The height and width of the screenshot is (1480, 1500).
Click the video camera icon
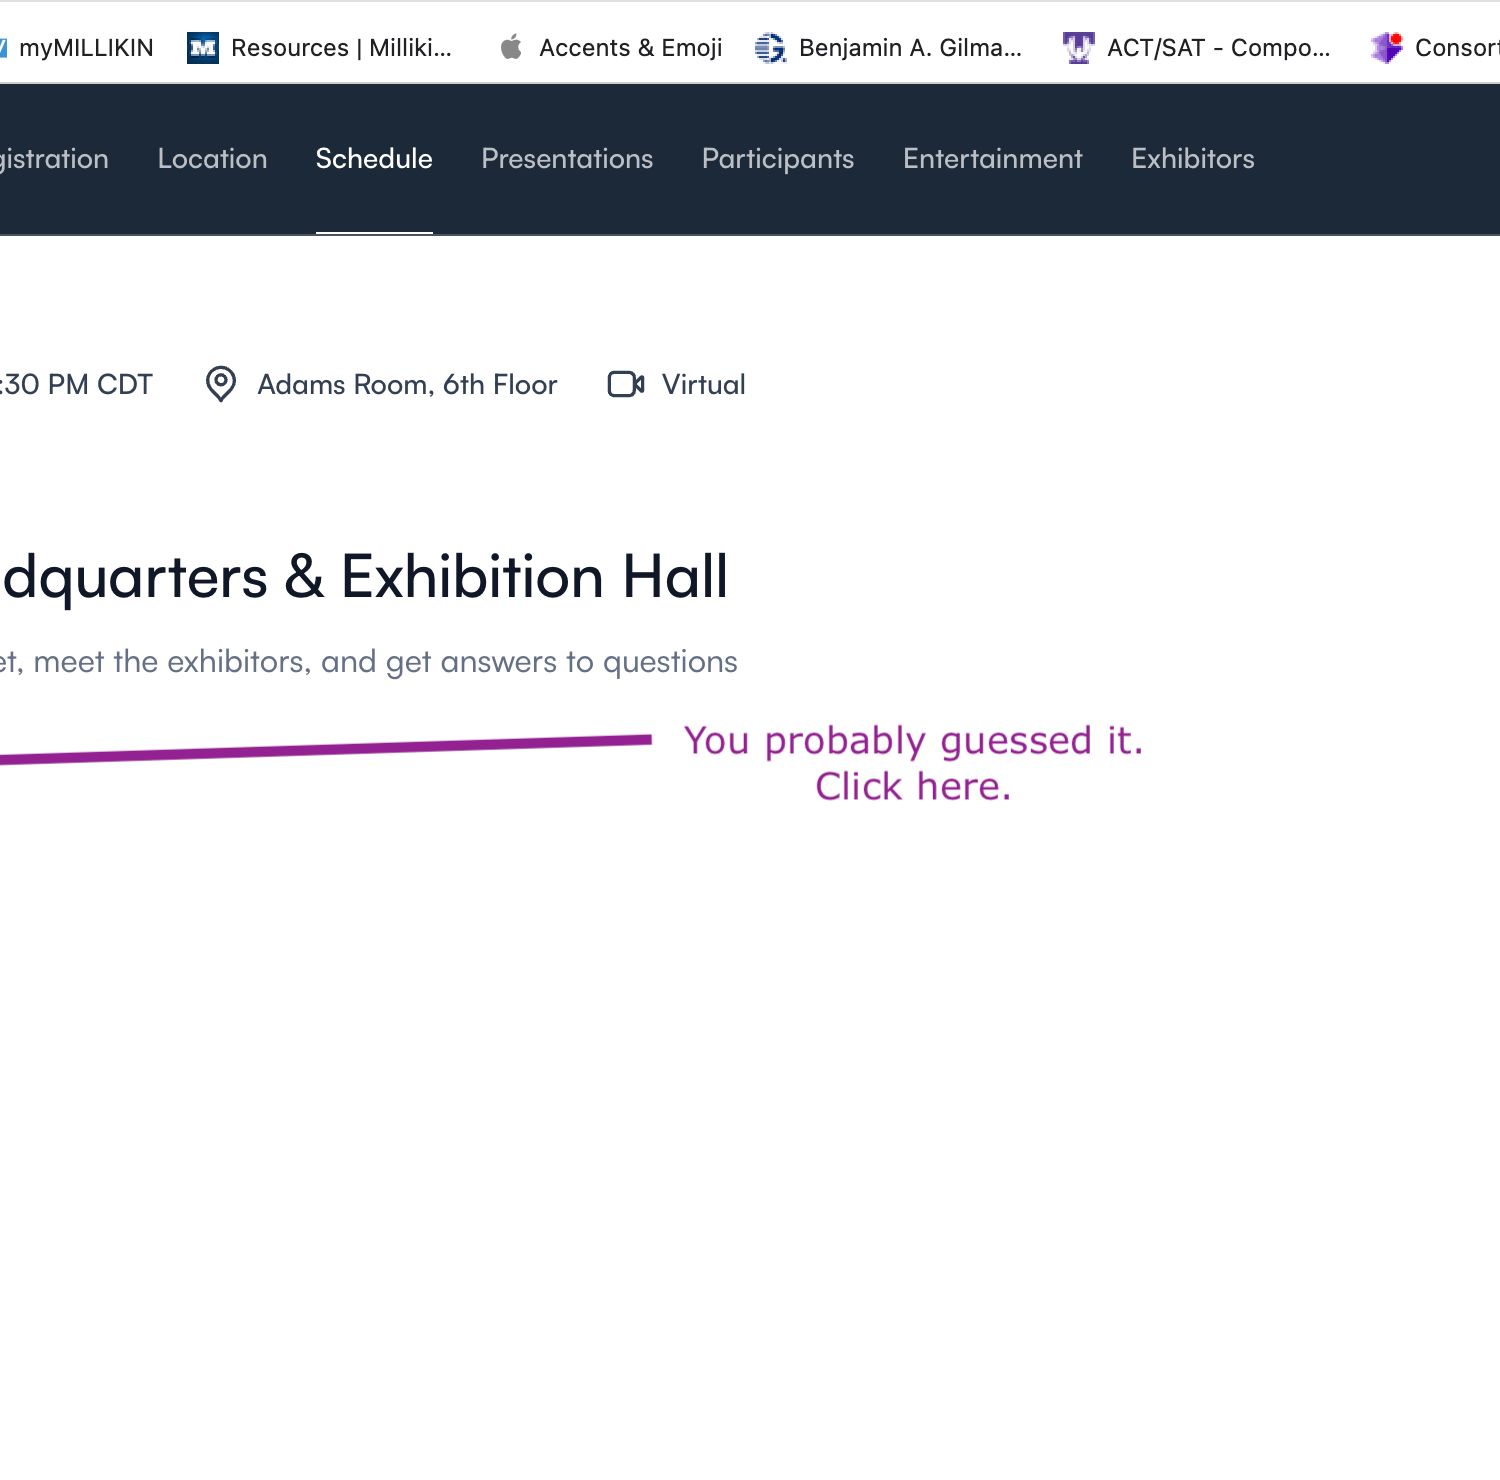click(626, 384)
